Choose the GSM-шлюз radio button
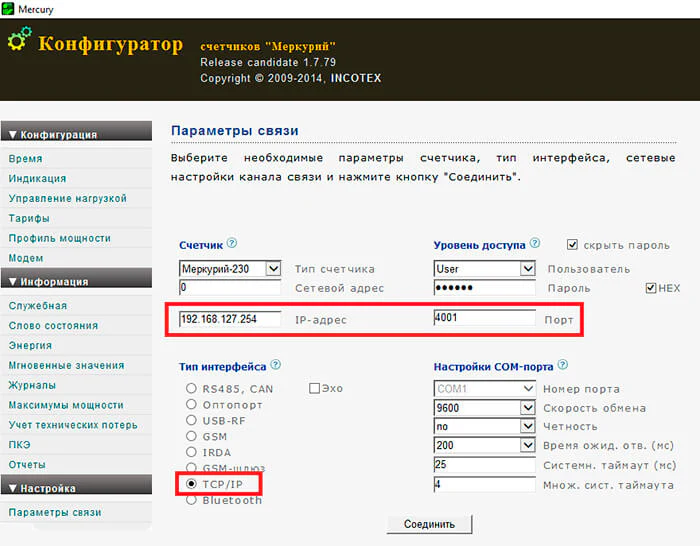Screen dimensions: 700x546 click(191, 467)
